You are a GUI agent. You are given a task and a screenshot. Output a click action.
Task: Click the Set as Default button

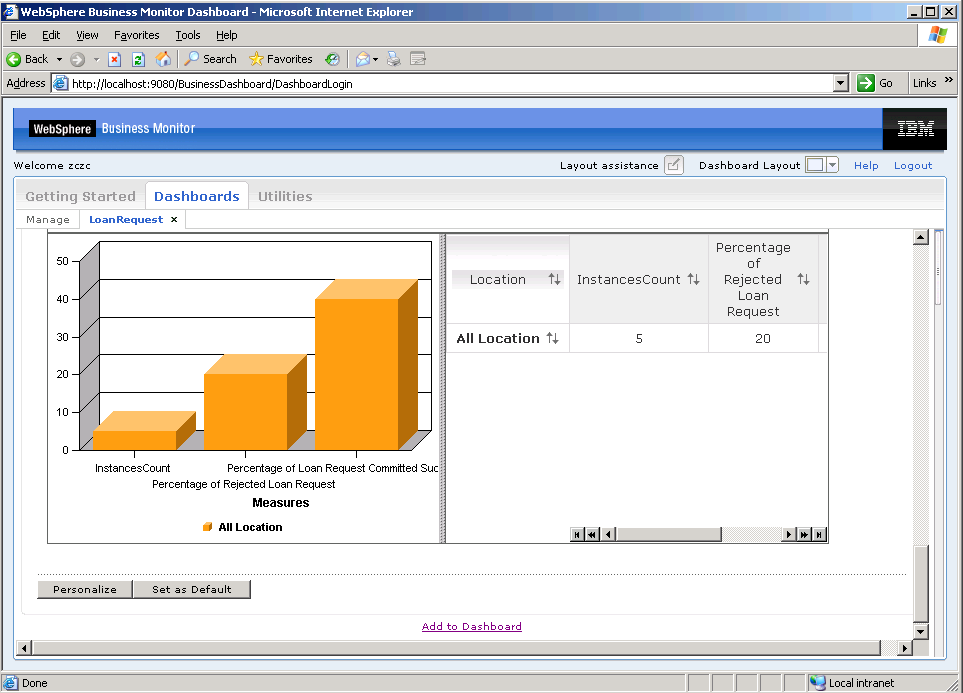[192, 589]
